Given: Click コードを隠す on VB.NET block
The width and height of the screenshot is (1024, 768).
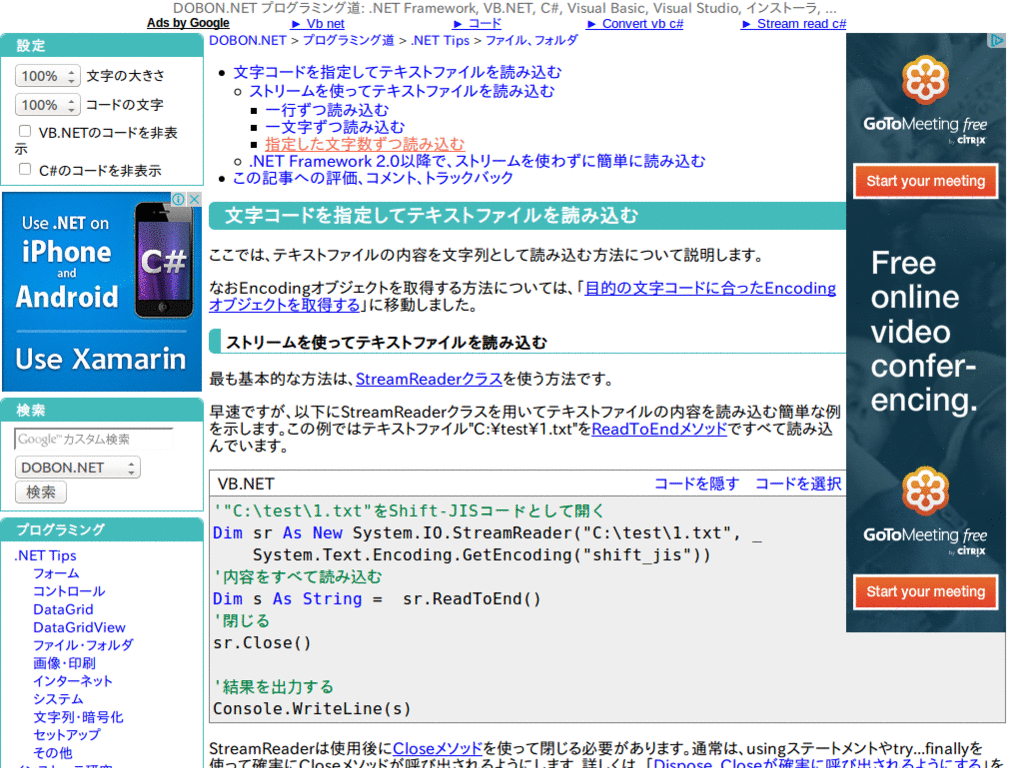Looking at the screenshot, I should coord(696,483).
